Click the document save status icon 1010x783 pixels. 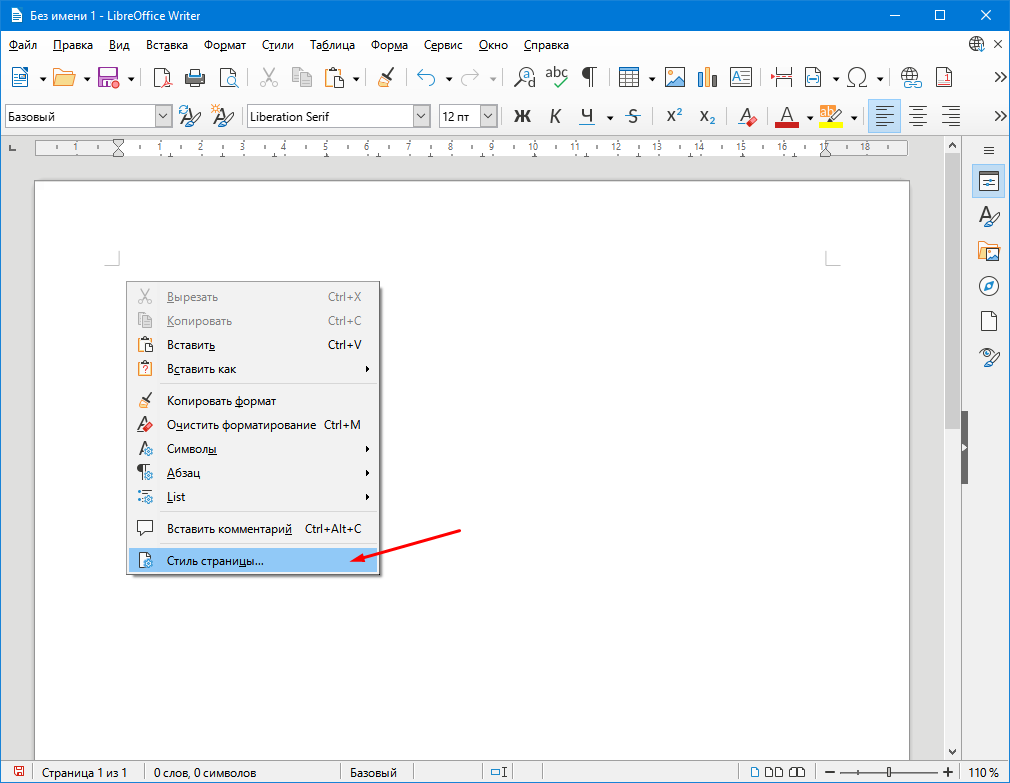coord(19,771)
